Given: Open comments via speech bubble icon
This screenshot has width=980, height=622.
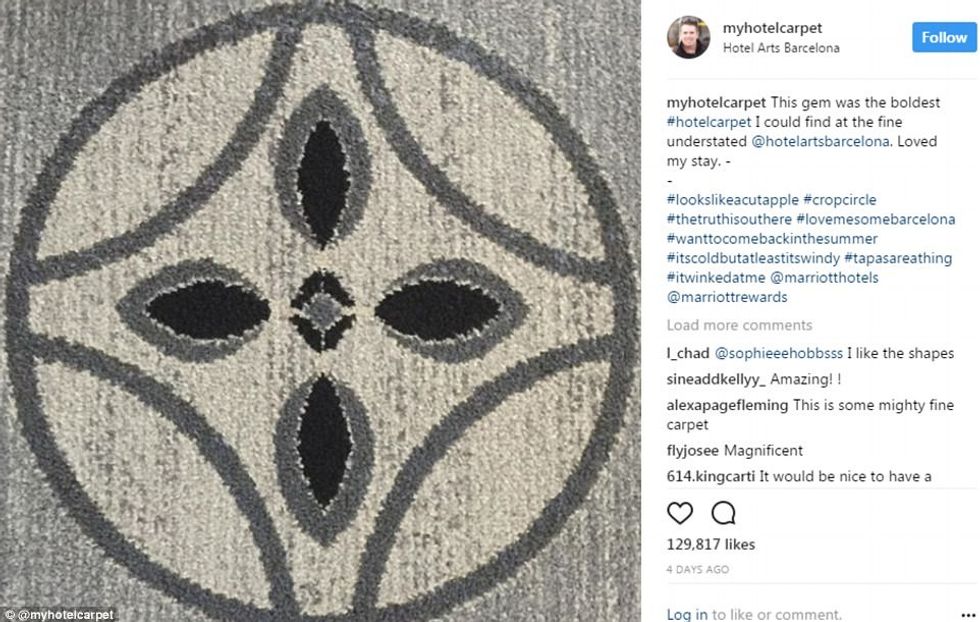Looking at the screenshot, I should [723, 513].
